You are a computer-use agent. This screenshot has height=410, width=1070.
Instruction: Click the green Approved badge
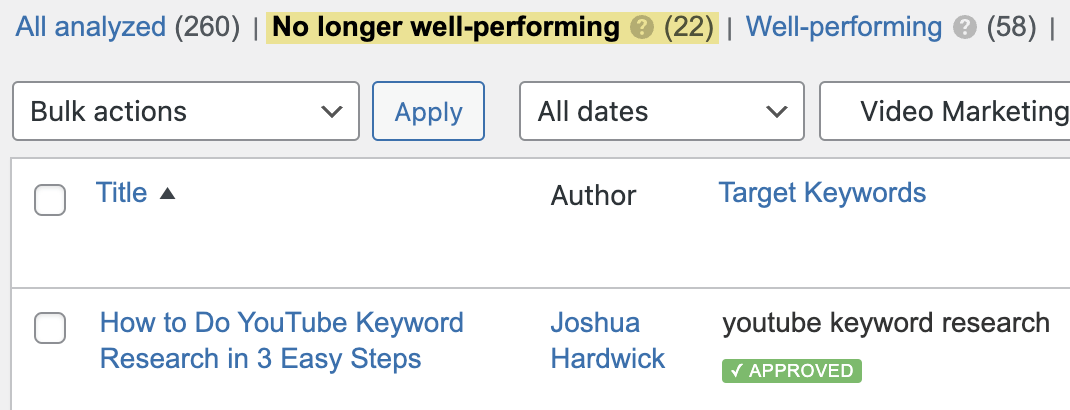point(791,372)
